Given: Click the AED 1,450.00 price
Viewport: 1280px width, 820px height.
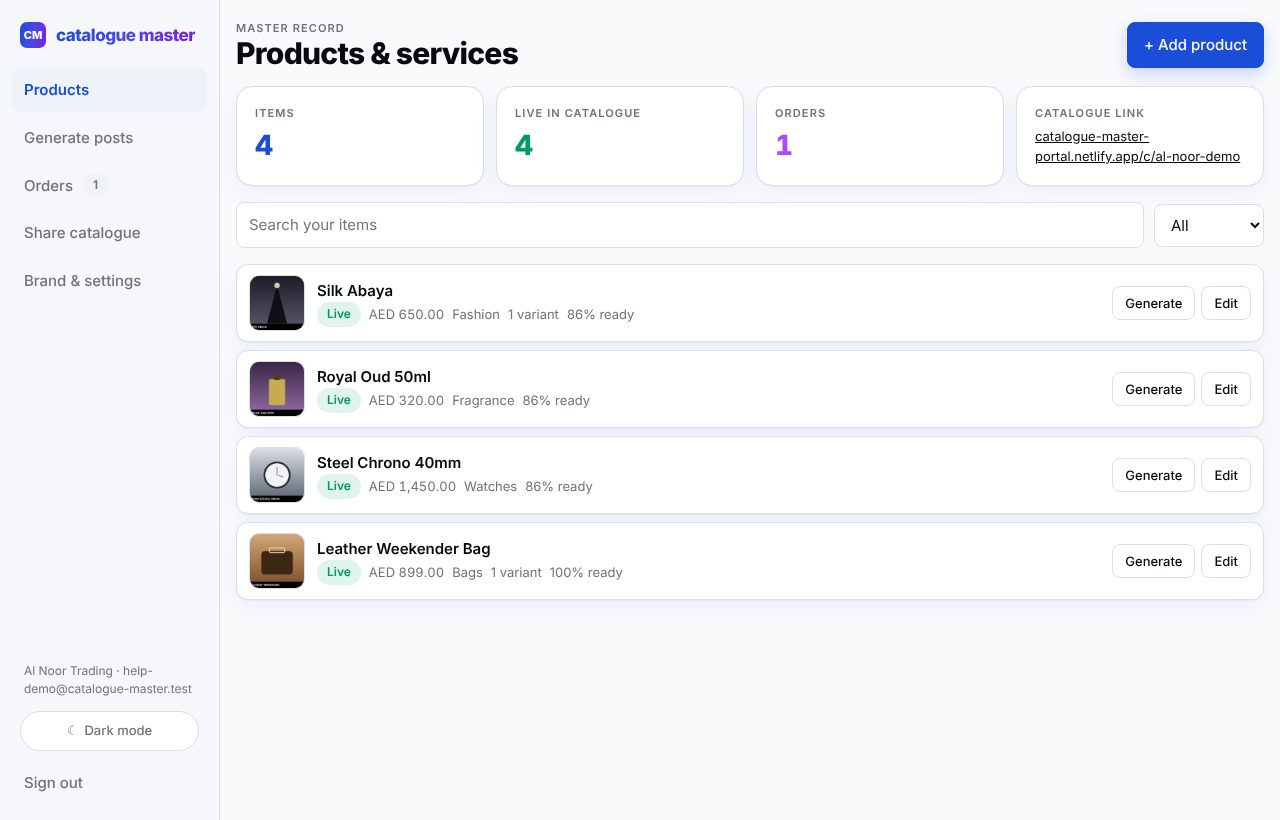Looking at the screenshot, I should tap(412, 487).
